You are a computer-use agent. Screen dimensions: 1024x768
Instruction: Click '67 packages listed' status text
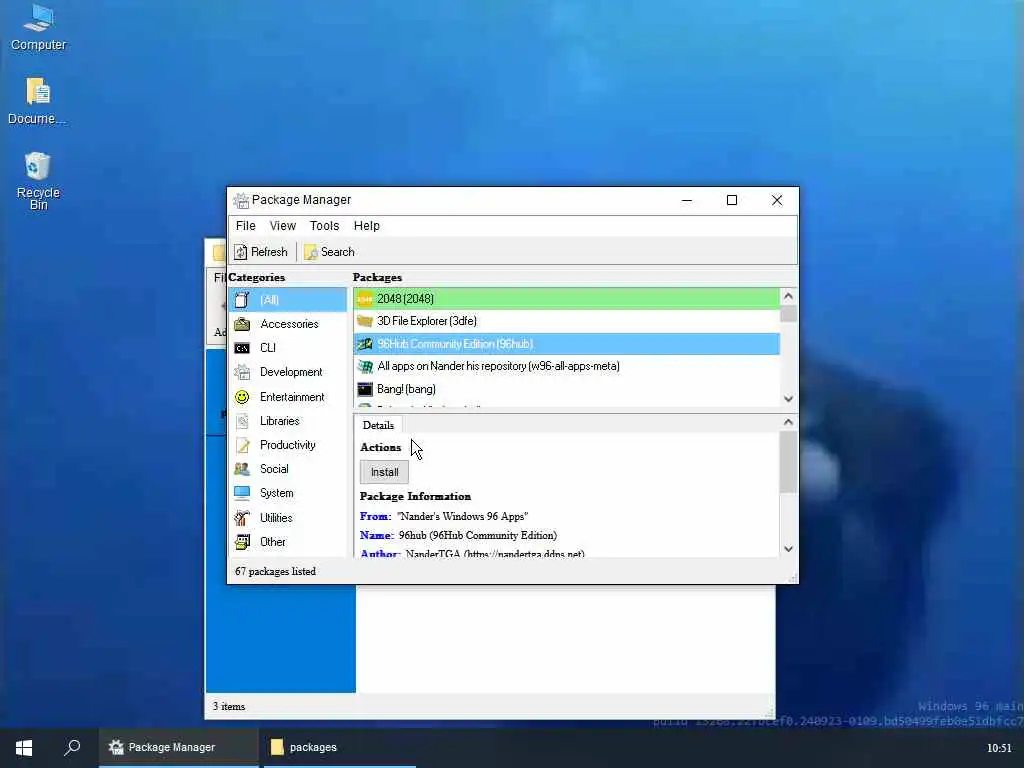coord(275,571)
